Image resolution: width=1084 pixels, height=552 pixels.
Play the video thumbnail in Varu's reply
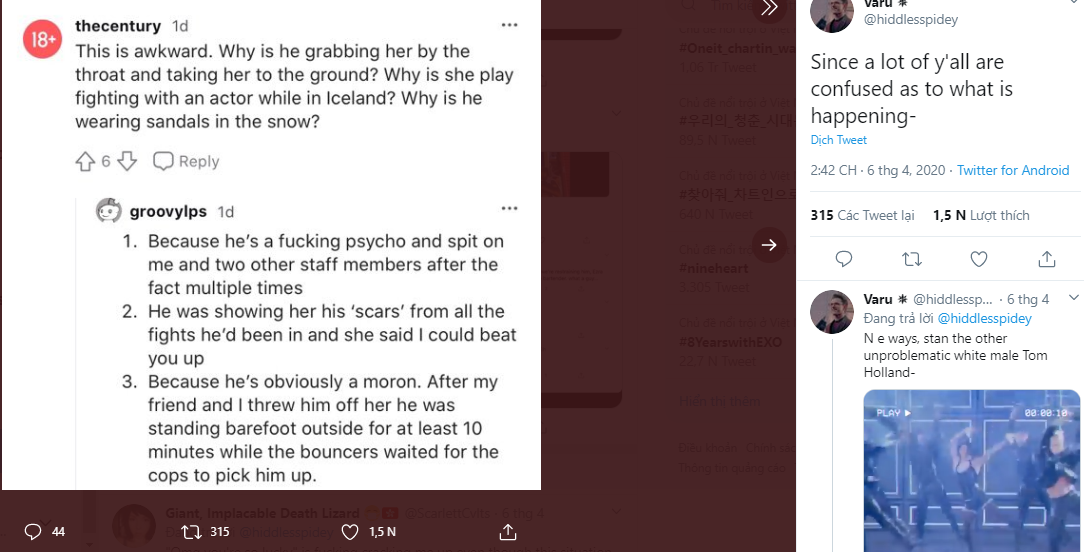pyautogui.click(x=972, y=470)
